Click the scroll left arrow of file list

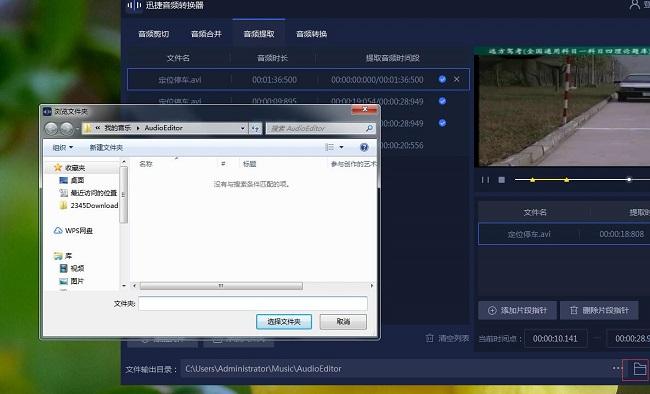134,286
